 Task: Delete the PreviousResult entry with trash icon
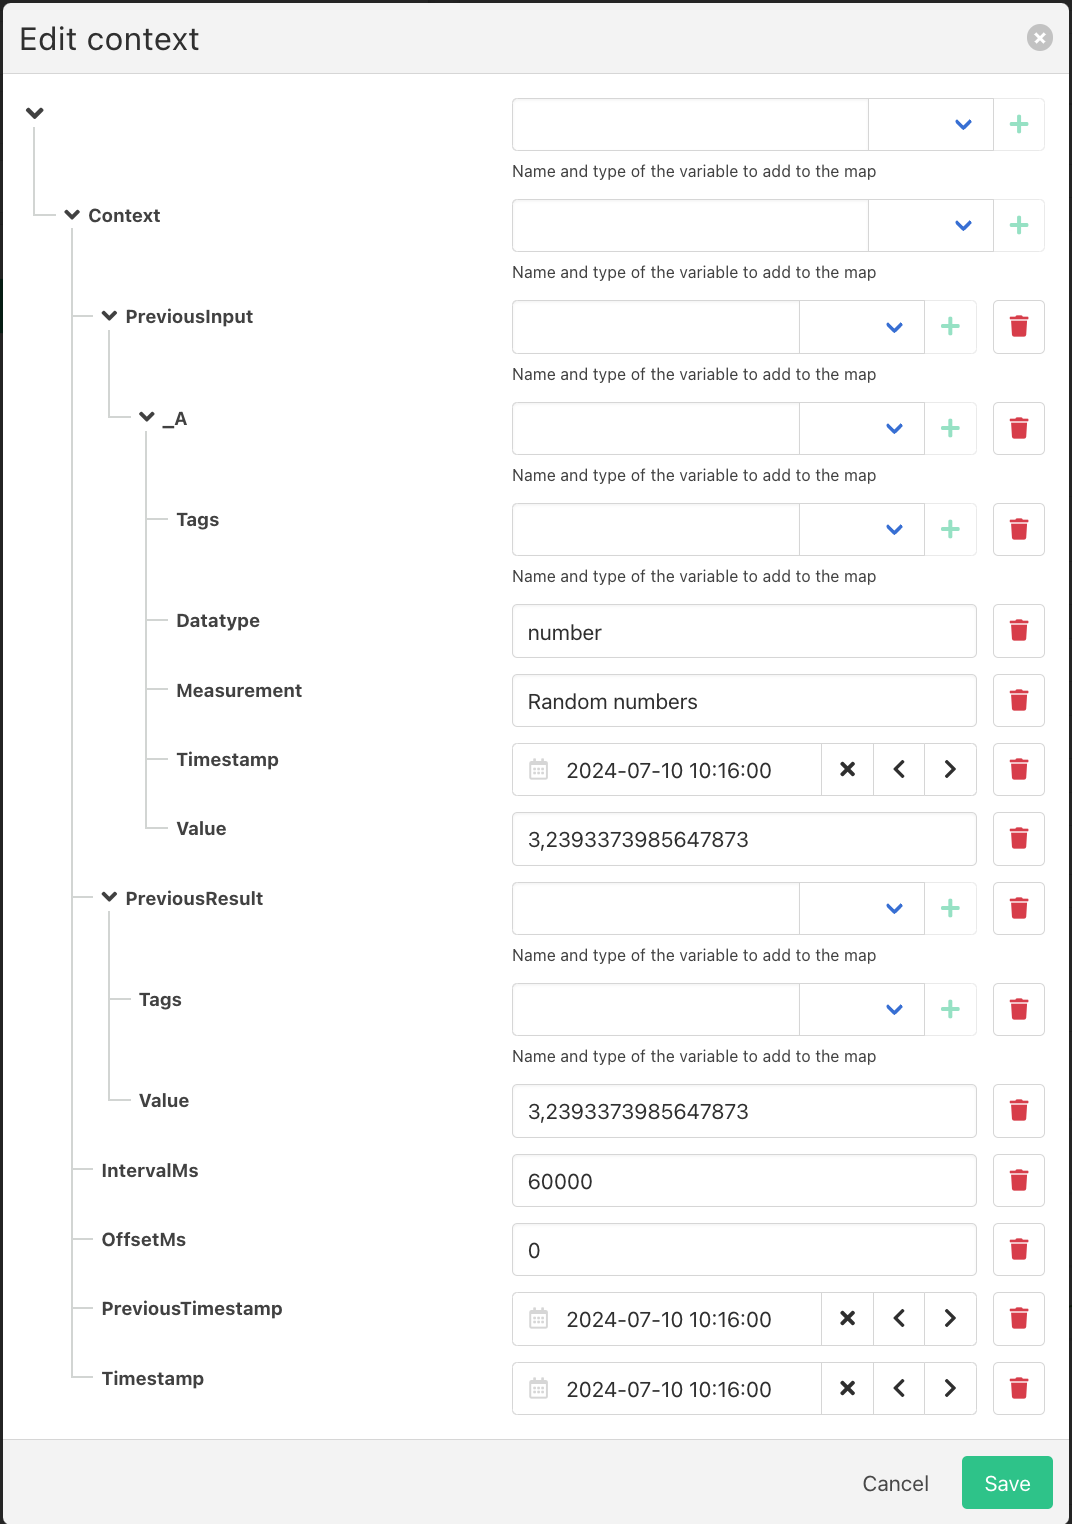[x=1019, y=908]
